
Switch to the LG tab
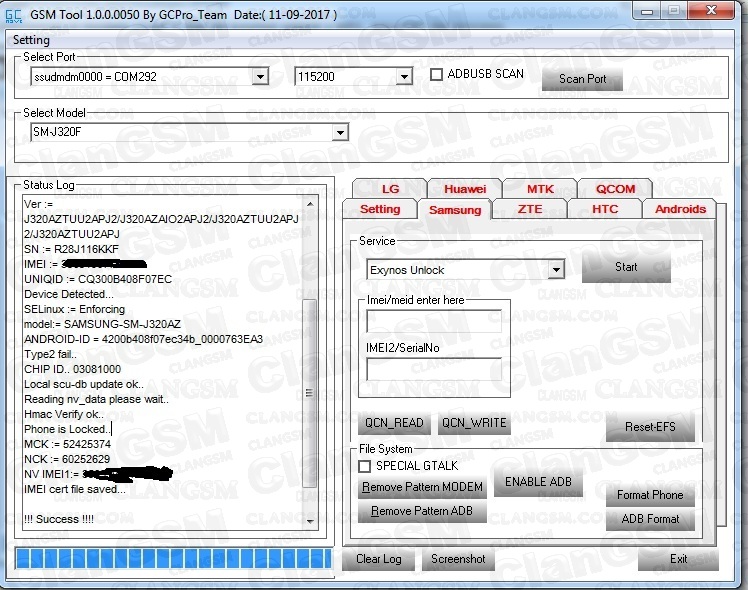click(390, 189)
